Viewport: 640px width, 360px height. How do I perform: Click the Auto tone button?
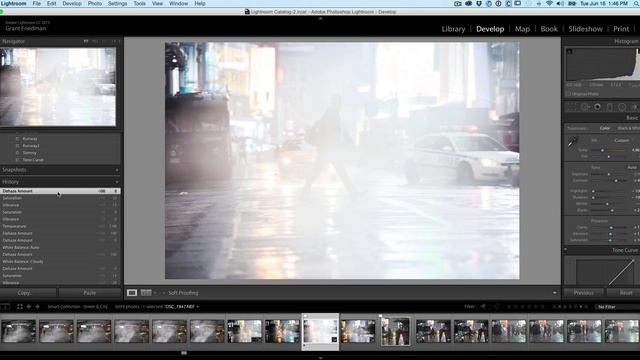pyautogui.click(x=632, y=167)
